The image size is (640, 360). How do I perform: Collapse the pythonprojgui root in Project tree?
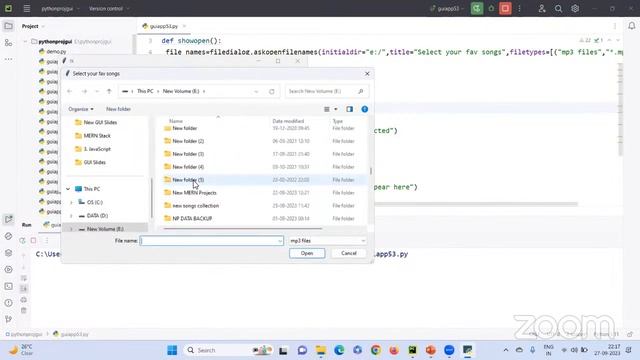[25, 41]
